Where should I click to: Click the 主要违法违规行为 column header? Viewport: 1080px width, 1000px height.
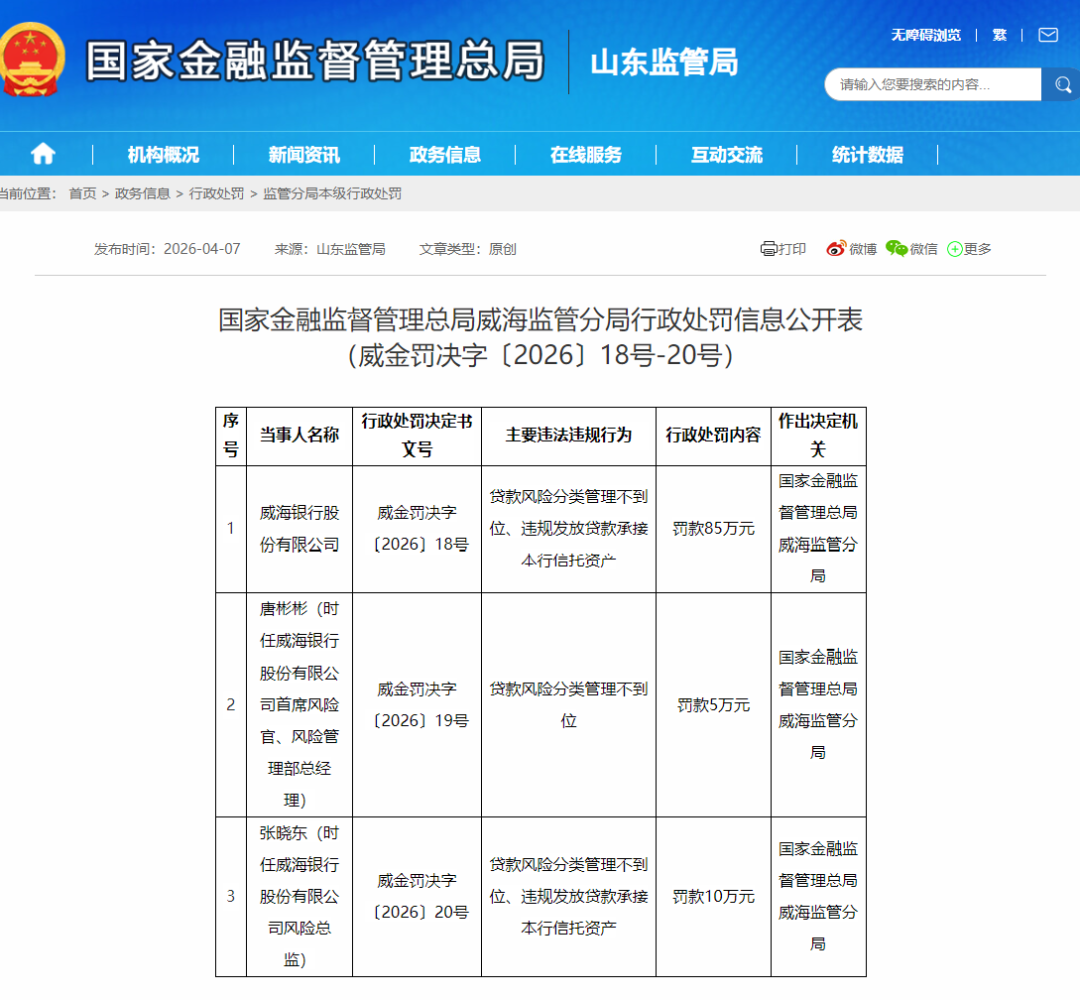coord(569,435)
